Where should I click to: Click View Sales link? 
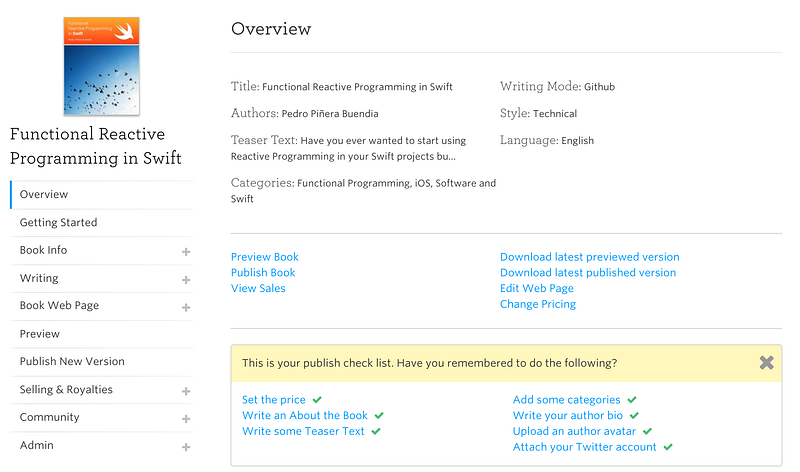pyautogui.click(x=258, y=288)
